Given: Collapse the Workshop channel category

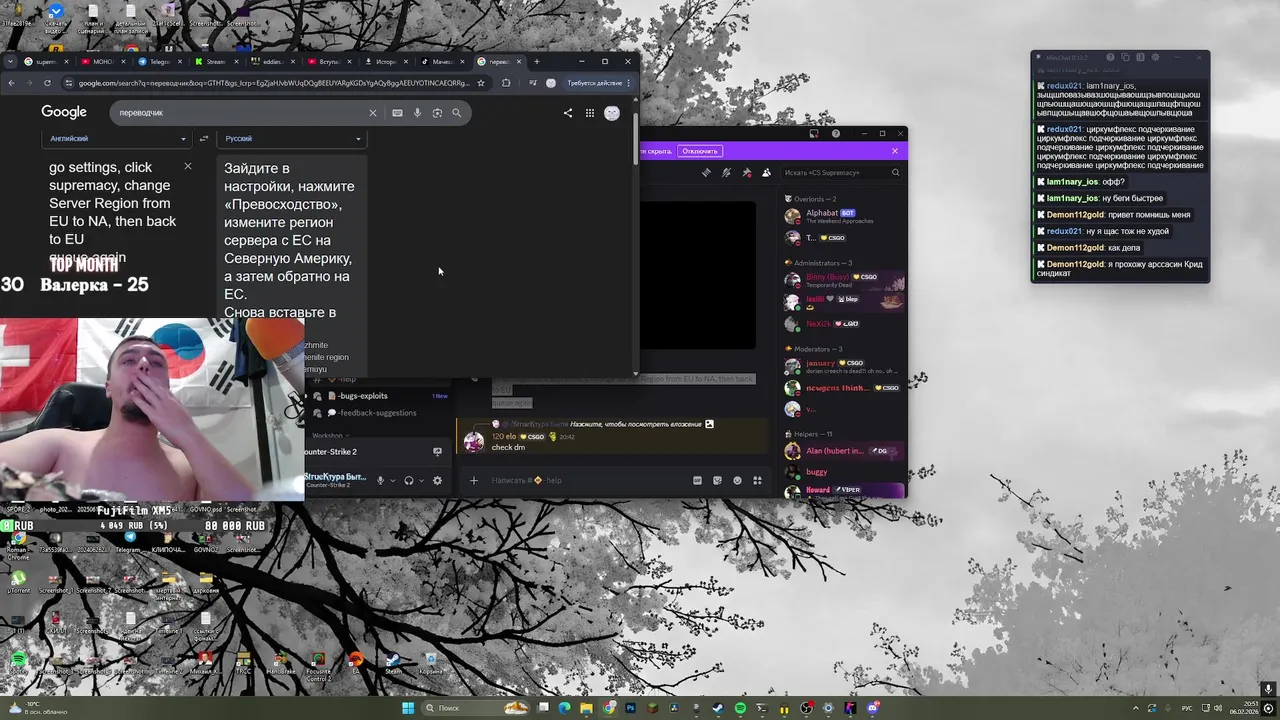Looking at the screenshot, I should 329,436.
